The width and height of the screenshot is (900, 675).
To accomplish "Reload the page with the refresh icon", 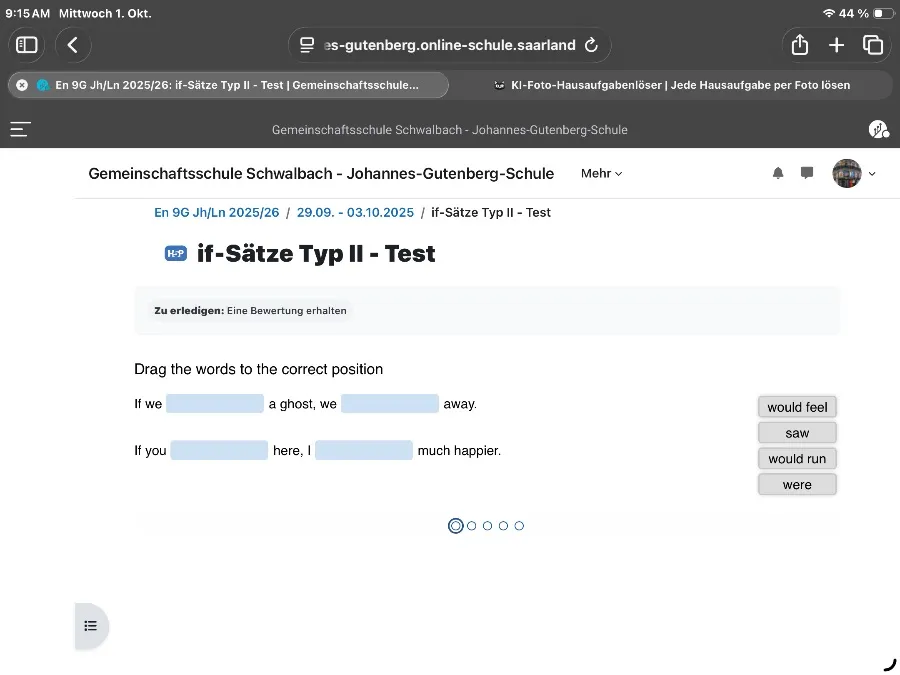I will 591,45.
